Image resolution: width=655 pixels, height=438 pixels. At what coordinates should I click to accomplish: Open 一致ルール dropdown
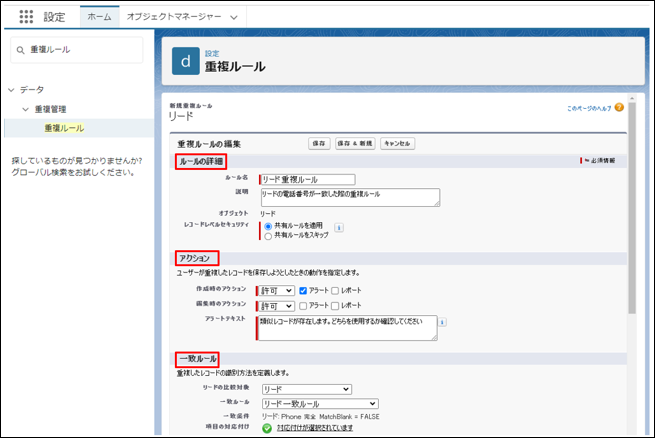click(x=320, y=404)
